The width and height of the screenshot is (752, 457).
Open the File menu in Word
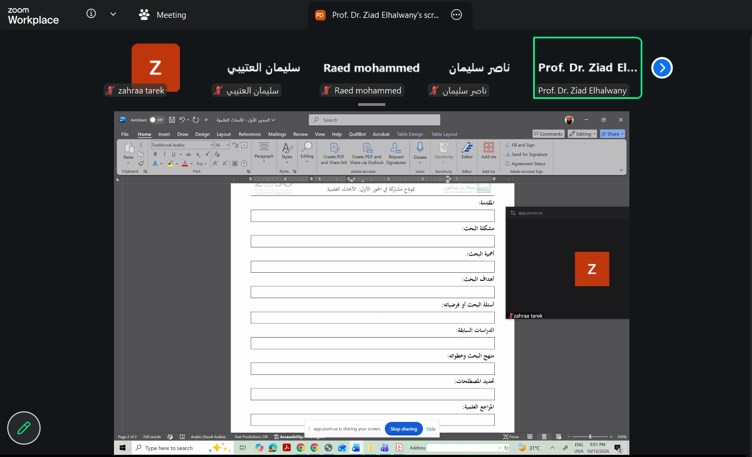(125, 134)
